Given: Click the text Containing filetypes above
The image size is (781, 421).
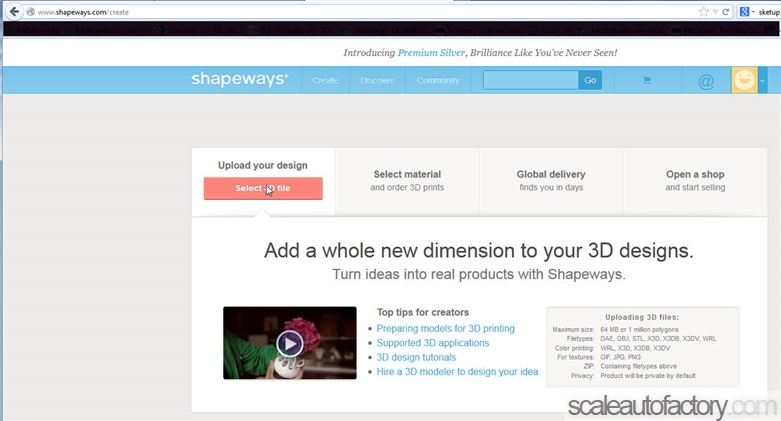Looking at the screenshot, I should click(639, 366).
